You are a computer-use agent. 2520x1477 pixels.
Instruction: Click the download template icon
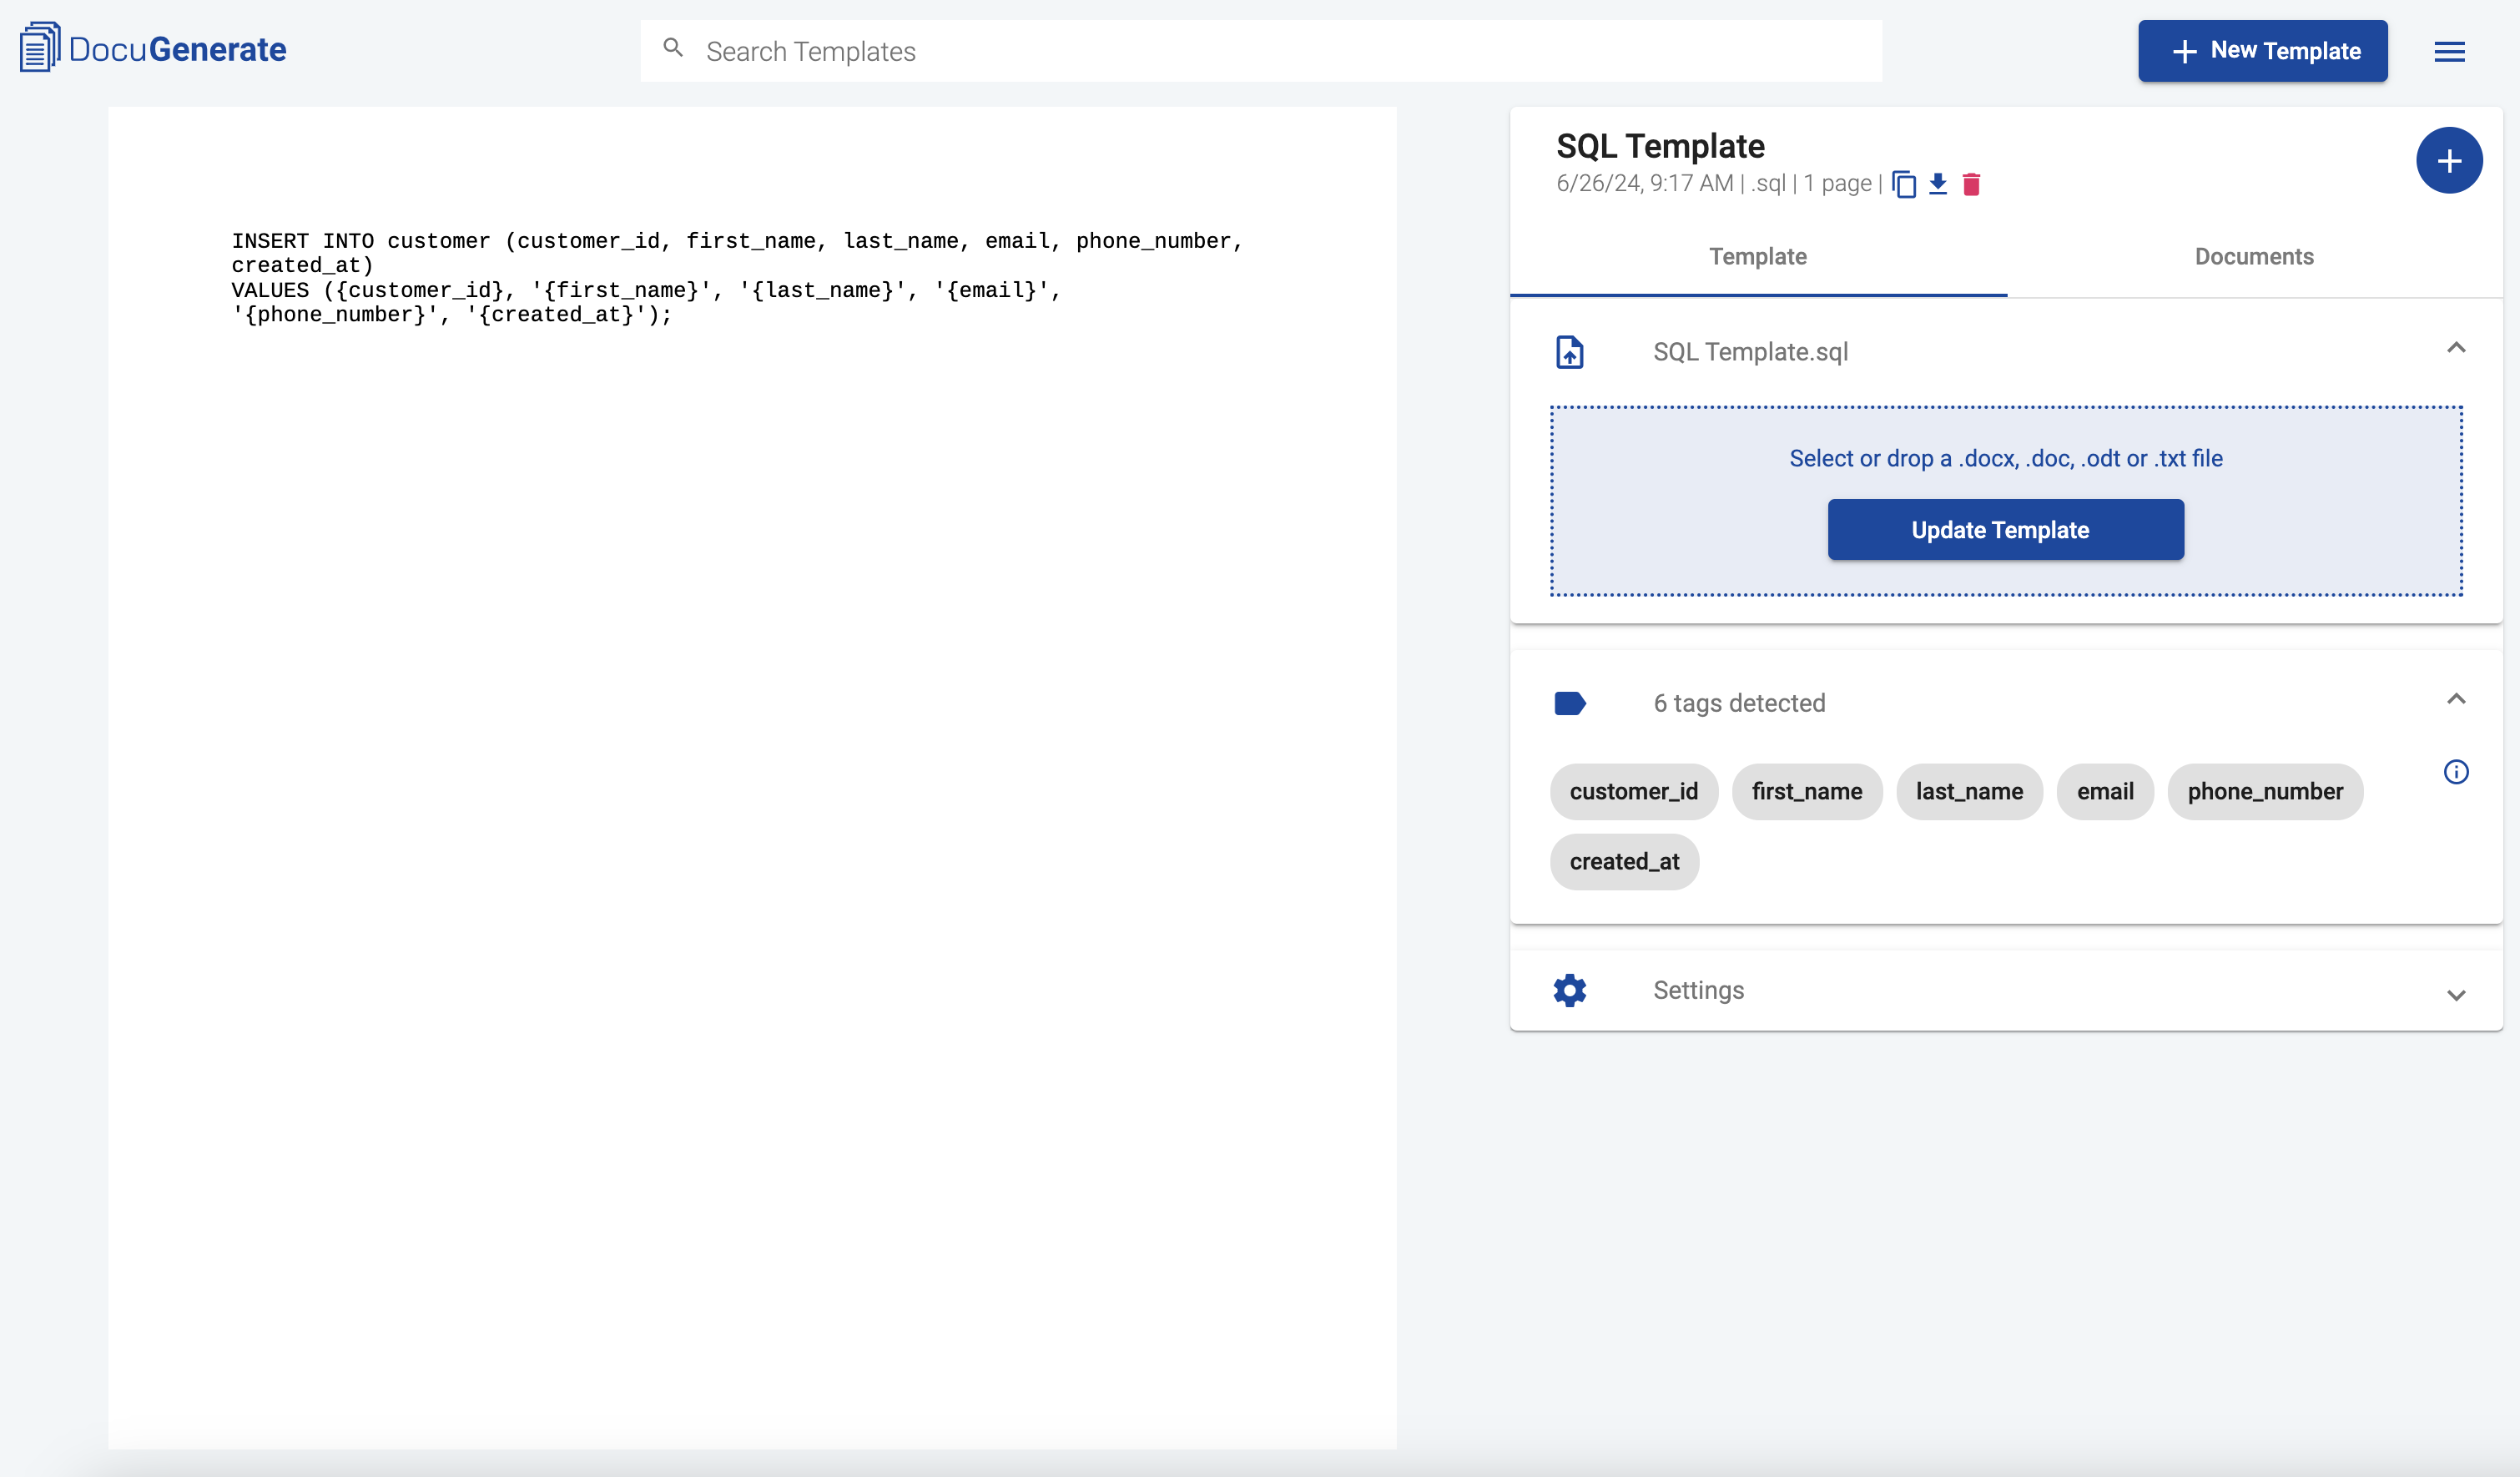(1937, 183)
